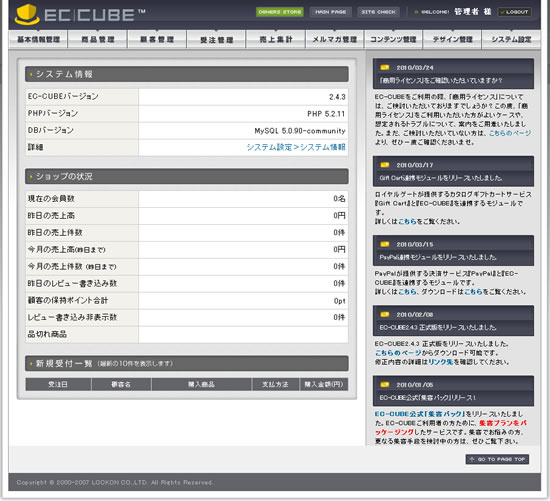Screen dimensions: 550x501
Task: Click the copyright LOCKON CO.,LTD. footer text
Action: point(114,482)
